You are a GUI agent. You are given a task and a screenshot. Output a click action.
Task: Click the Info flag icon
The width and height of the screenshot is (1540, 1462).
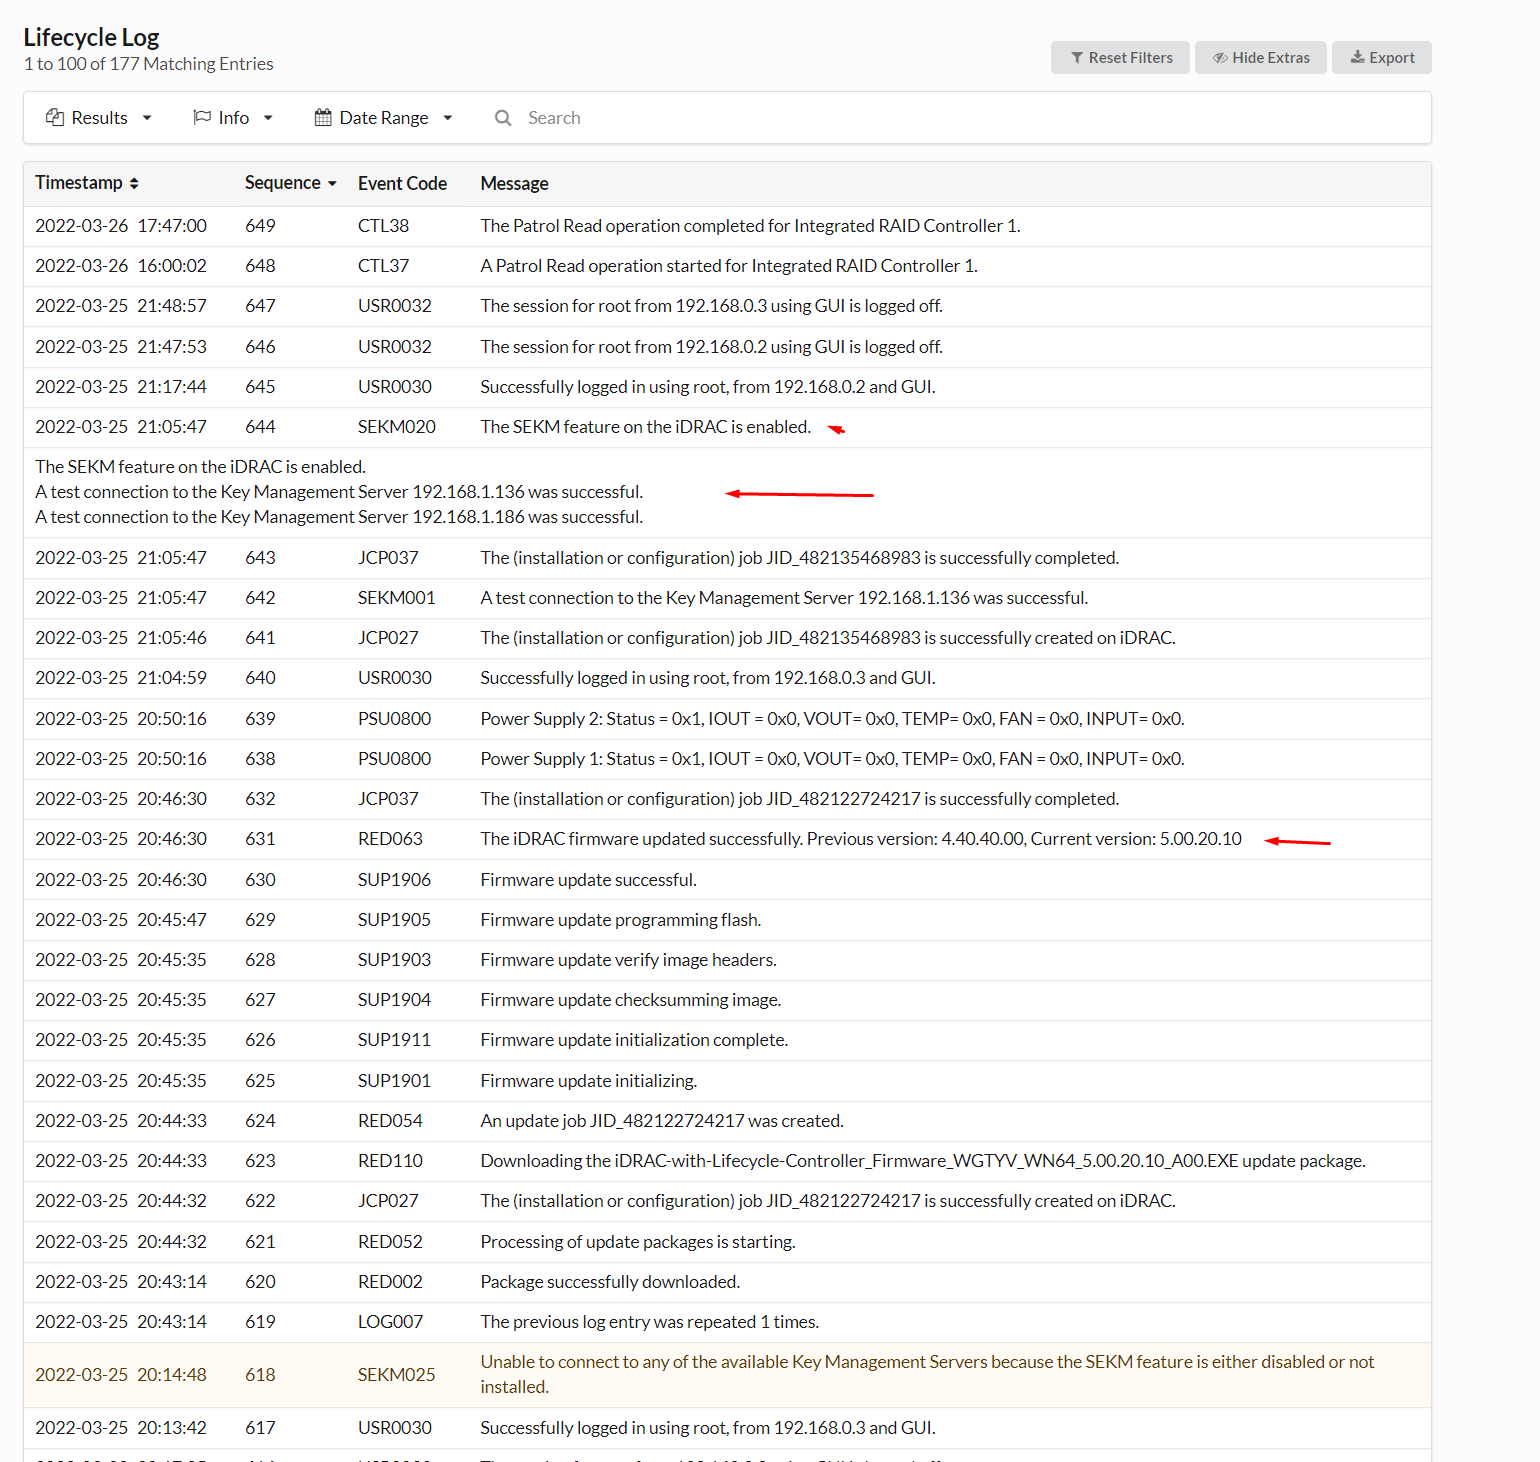pos(202,117)
